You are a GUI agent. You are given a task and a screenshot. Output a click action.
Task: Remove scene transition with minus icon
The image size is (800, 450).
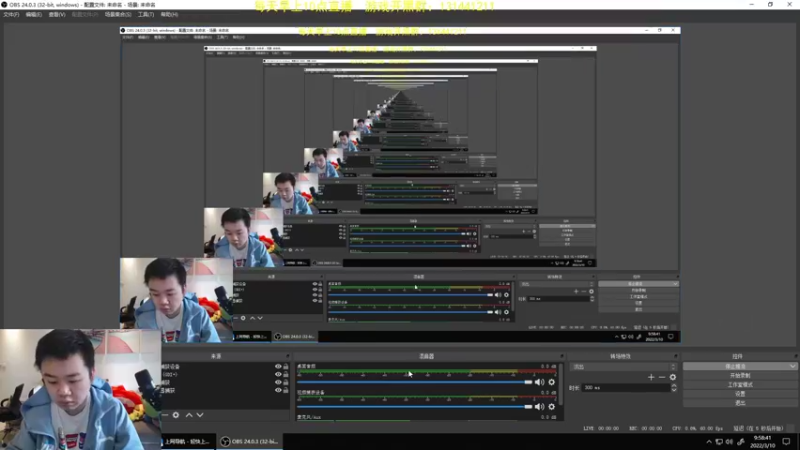click(x=662, y=377)
